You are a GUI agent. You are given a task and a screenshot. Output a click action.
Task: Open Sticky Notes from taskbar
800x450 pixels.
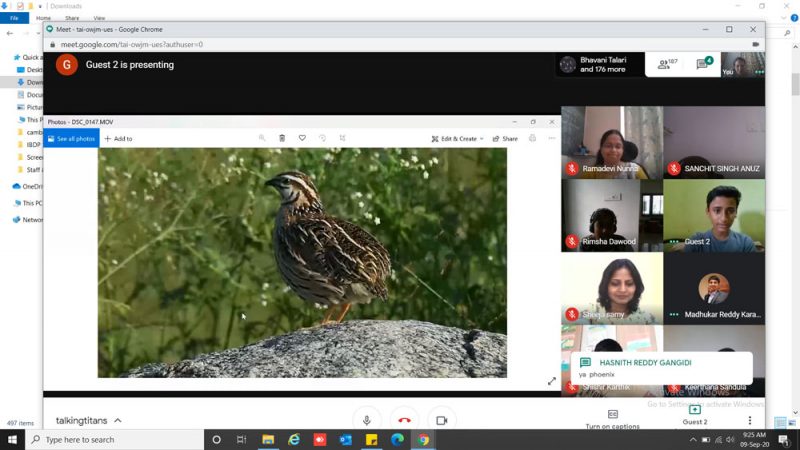coord(371,439)
